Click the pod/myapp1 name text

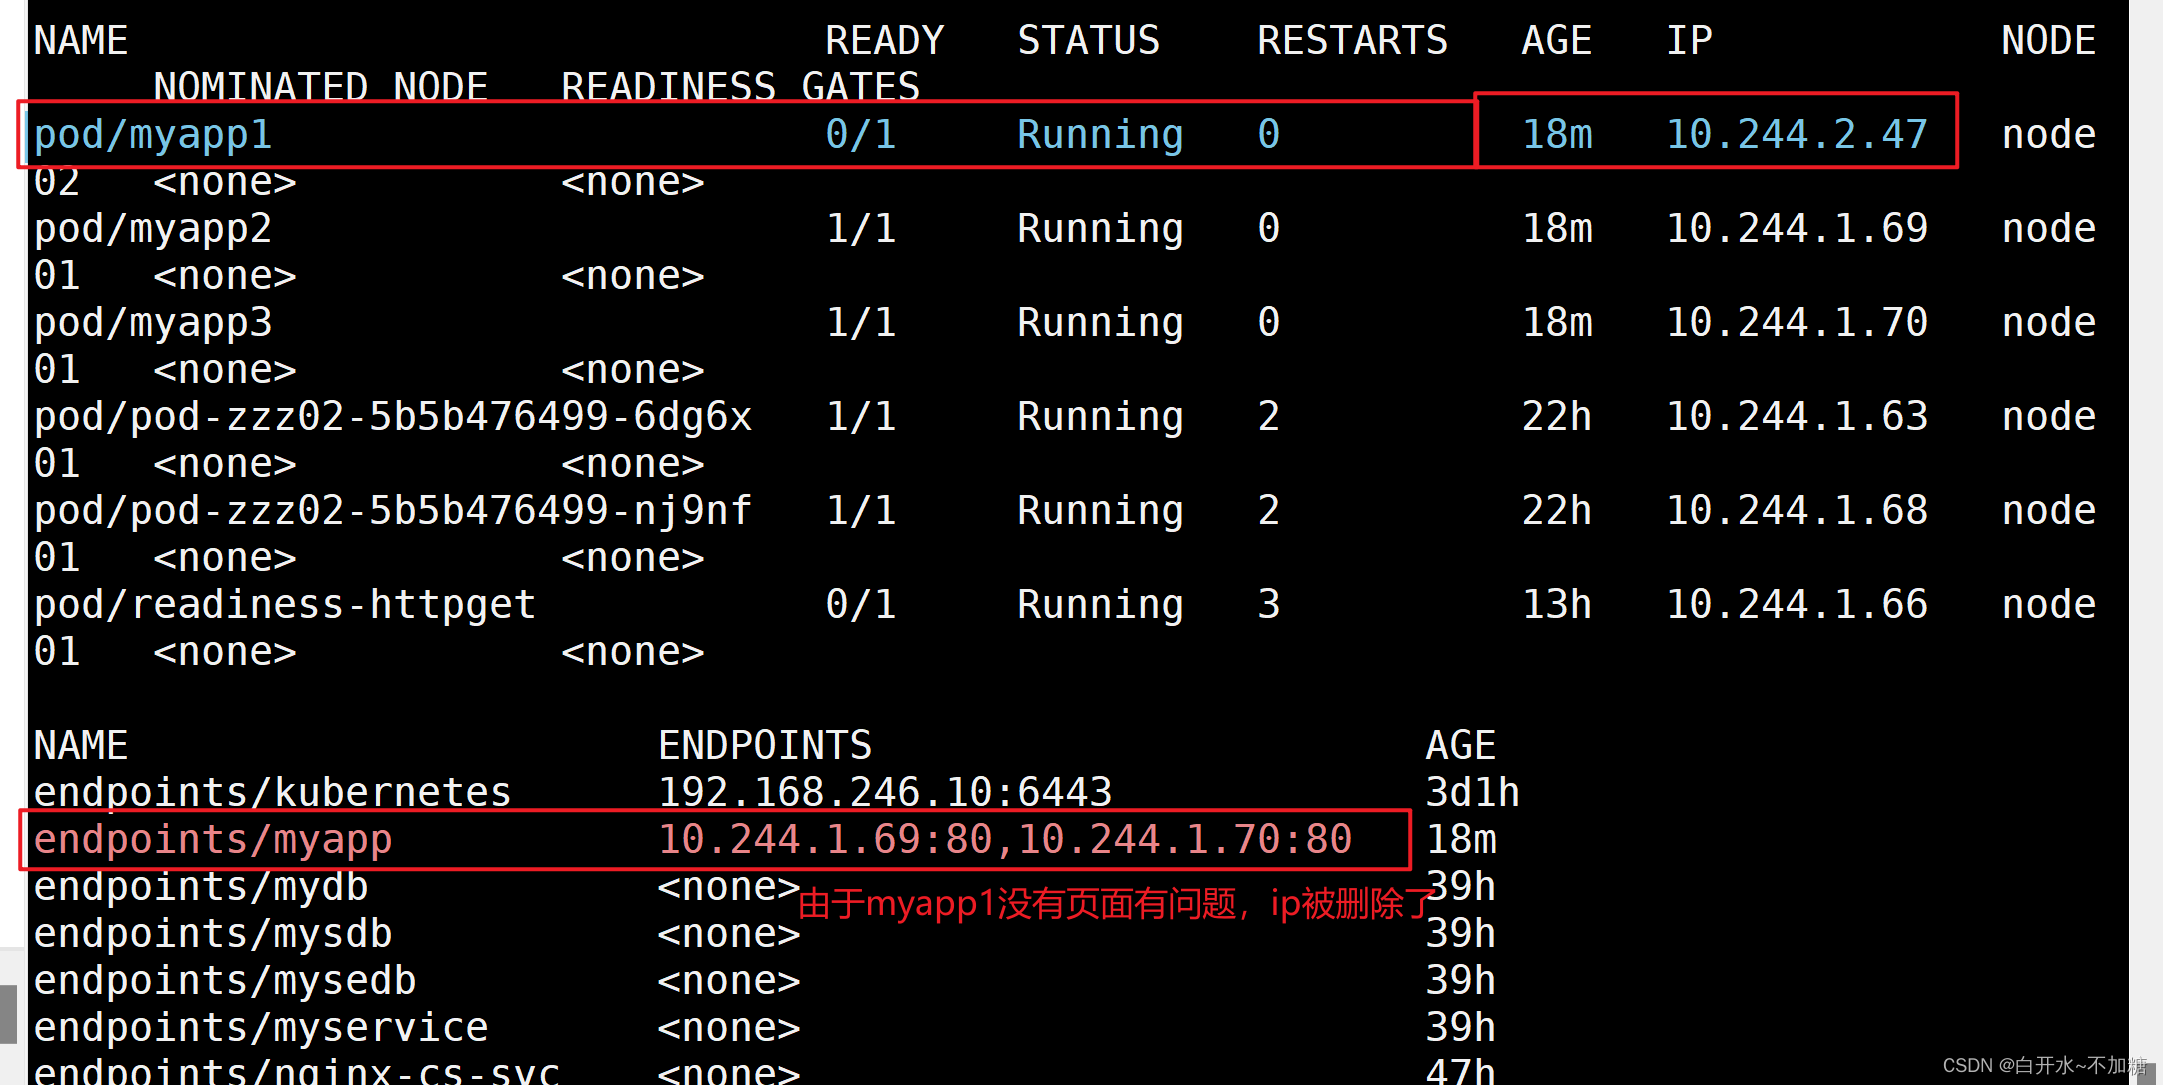pos(152,135)
